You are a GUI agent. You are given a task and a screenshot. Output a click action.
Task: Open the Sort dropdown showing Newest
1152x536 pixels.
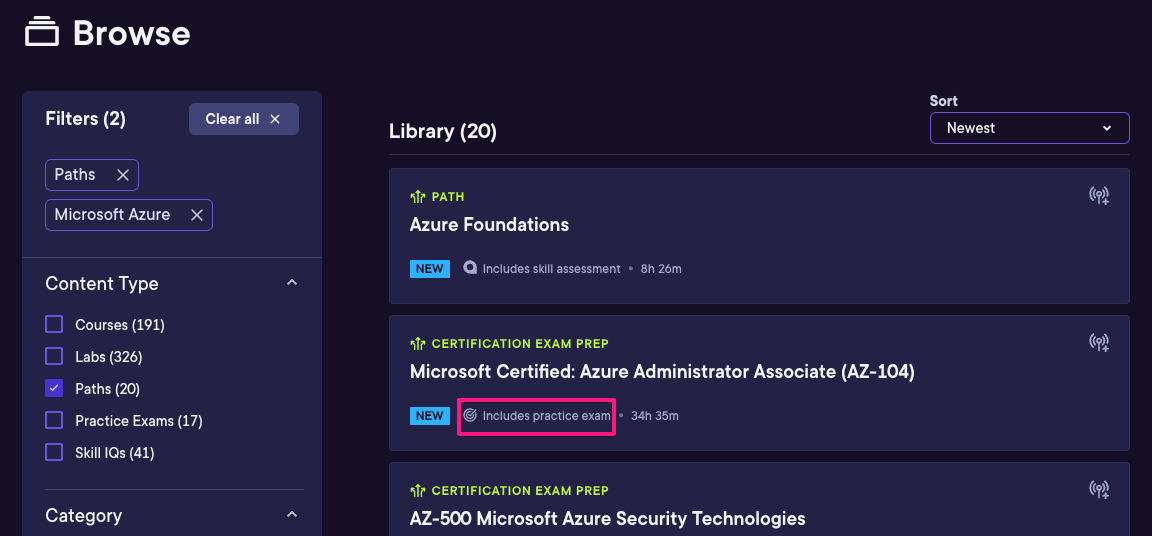pos(1029,128)
